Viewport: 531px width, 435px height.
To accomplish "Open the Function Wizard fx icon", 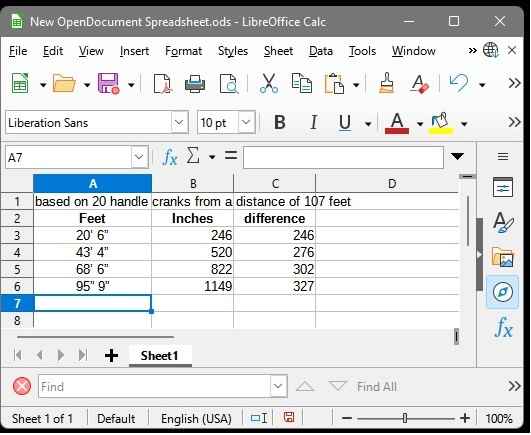I will point(170,157).
